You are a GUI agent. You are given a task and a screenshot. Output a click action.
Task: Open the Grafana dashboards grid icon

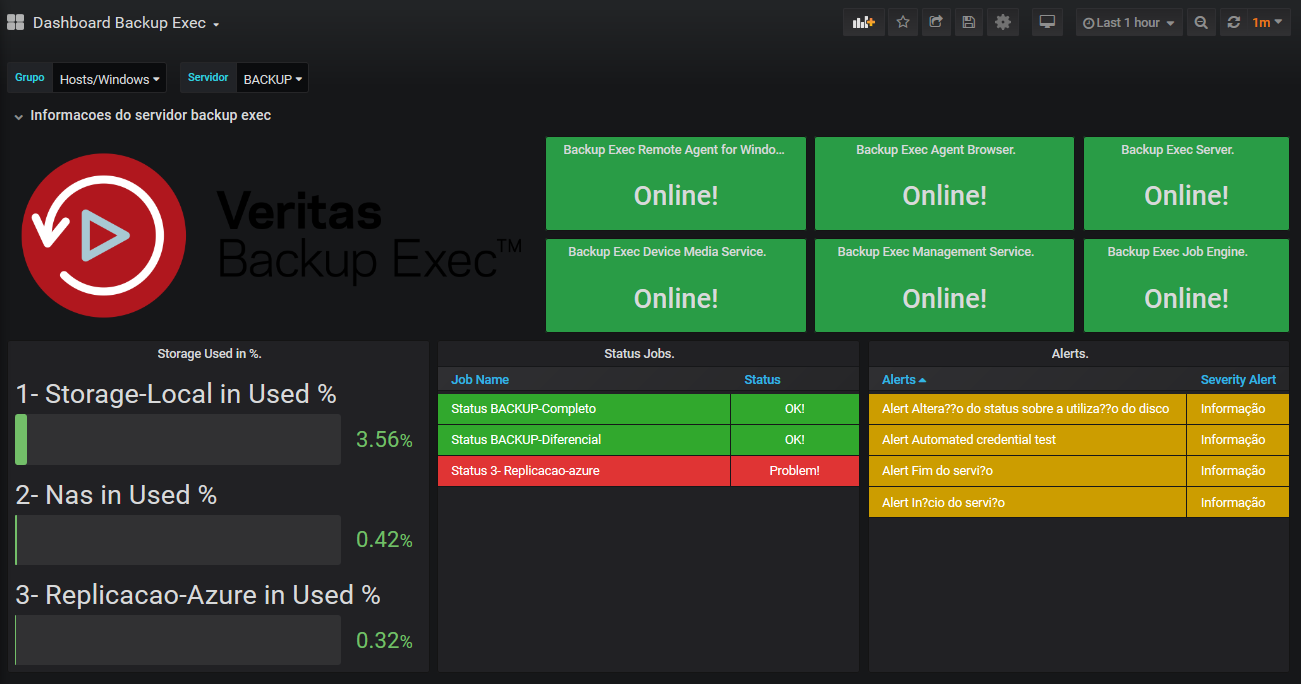(15, 22)
